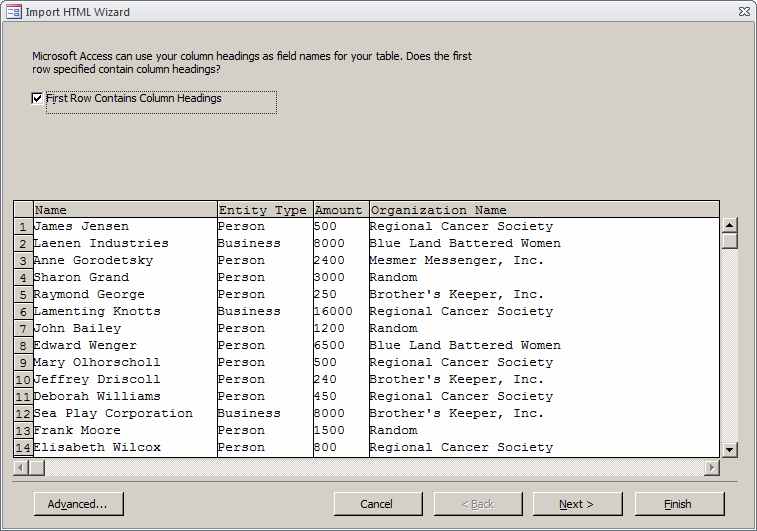Image resolution: width=757 pixels, height=531 pixels.
Task: Close the Import HTML Wizard dialog
Action: [x=744, y=12]
